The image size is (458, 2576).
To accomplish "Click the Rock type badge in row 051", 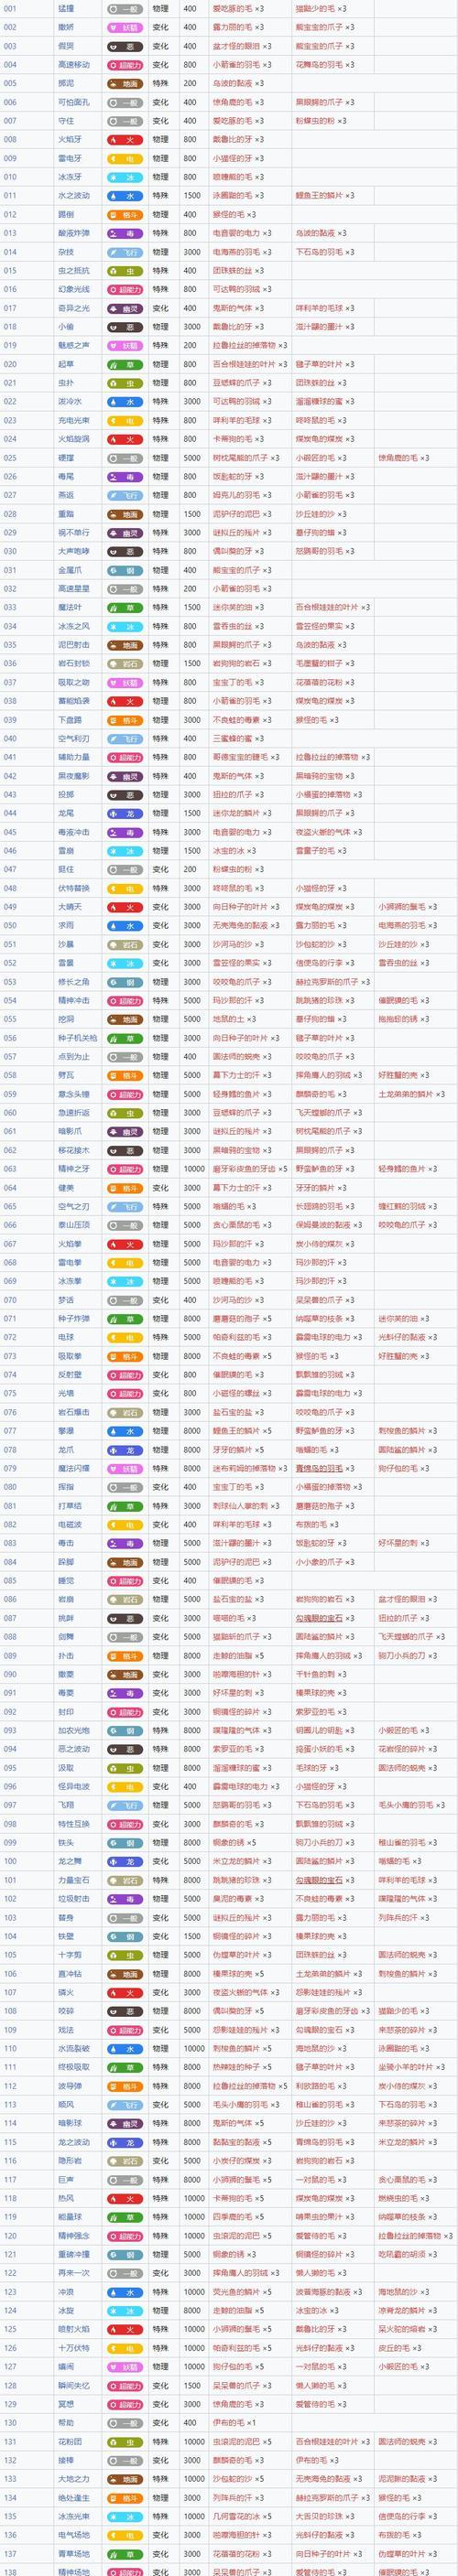I will coord(124,944).
